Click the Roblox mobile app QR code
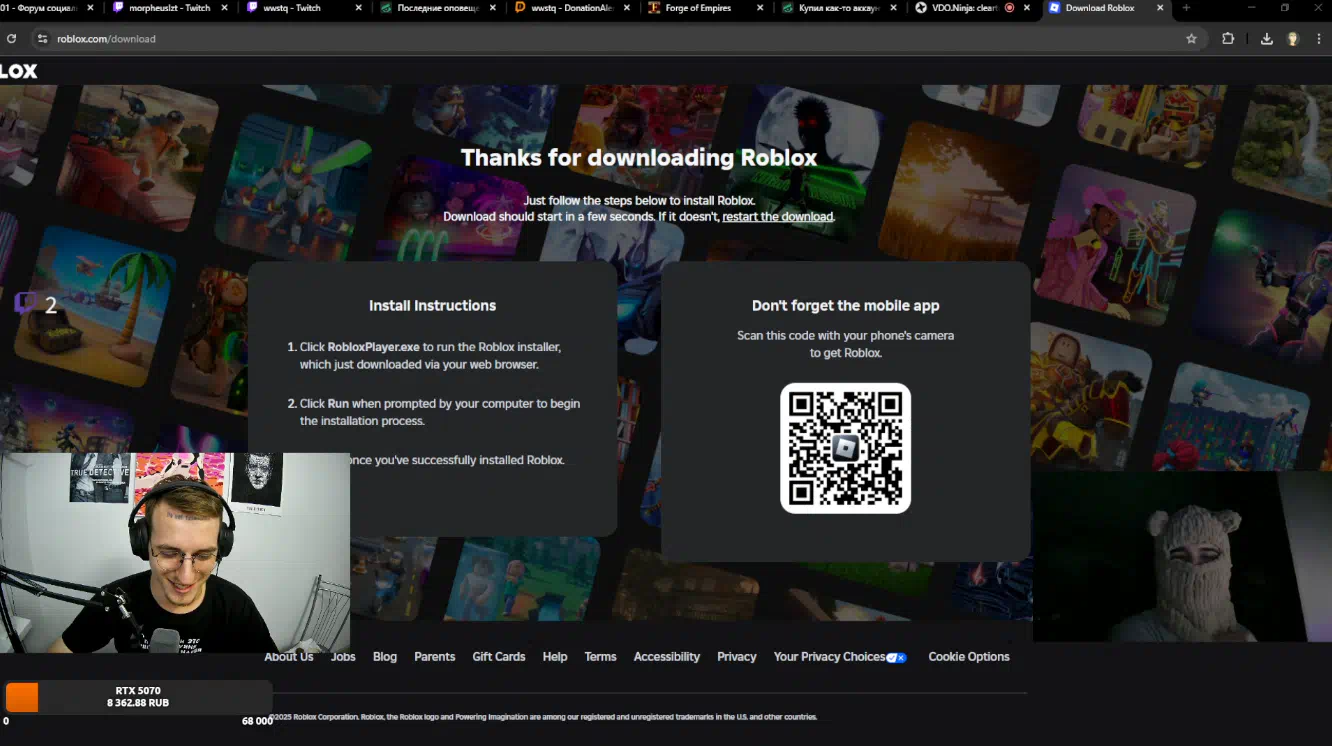This screenshot has height=746, width=1332. 845,448
